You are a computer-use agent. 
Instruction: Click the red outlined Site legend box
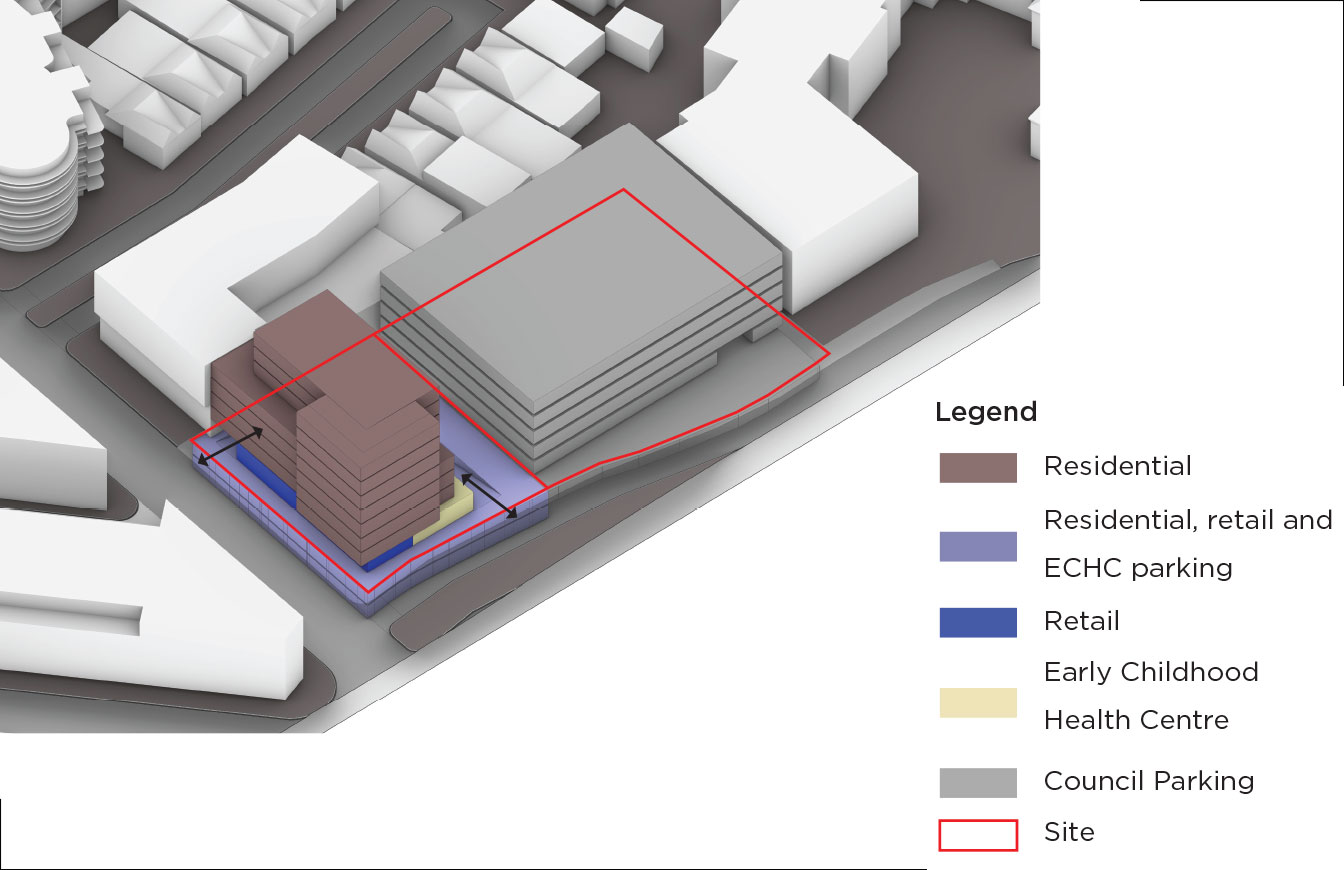[977, 834]
